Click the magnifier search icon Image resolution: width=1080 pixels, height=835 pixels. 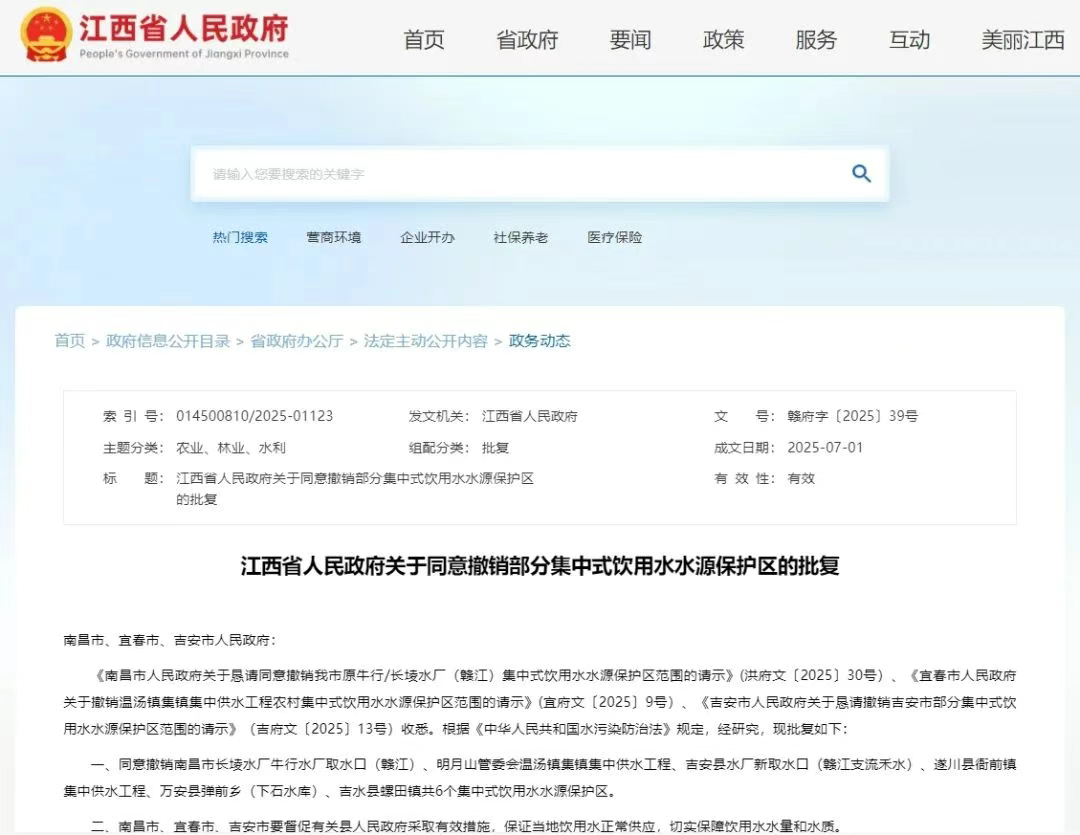click(x=861, y=174)
